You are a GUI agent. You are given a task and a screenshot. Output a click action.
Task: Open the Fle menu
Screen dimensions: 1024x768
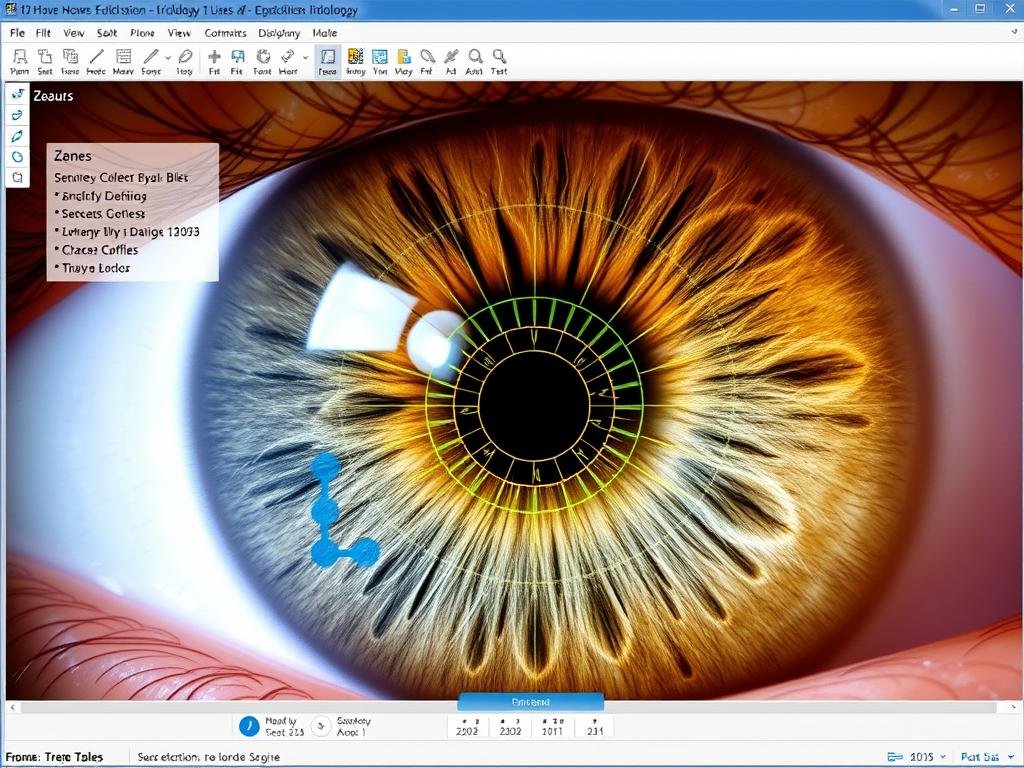18,33
